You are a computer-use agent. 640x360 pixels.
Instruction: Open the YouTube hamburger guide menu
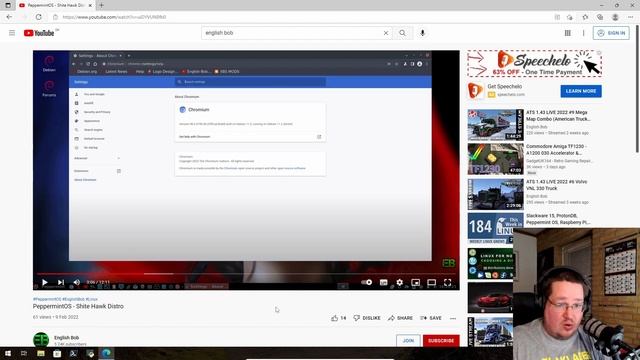12,33
